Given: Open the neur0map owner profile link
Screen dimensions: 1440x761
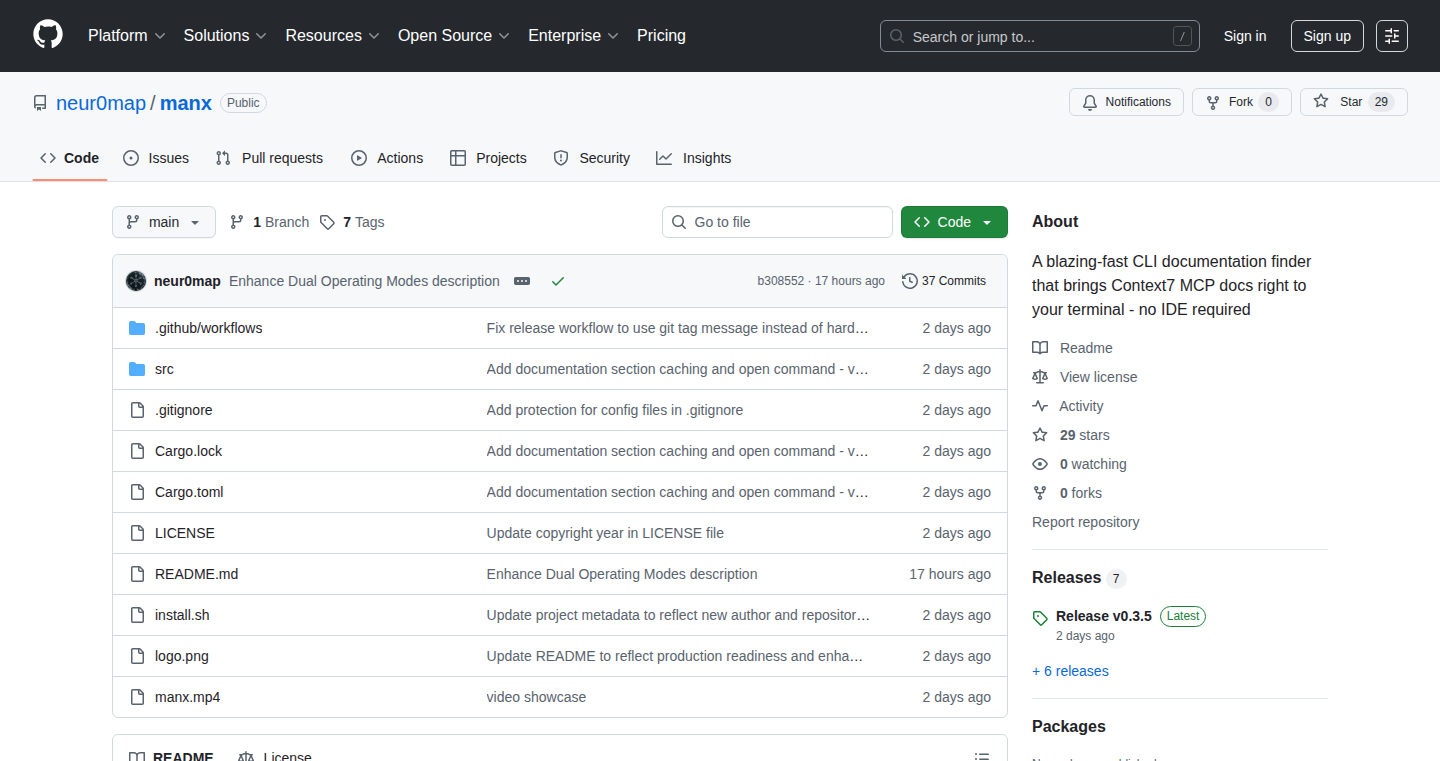Looking at the screenshot, I should pyautogui.click(x=101, y=103).
